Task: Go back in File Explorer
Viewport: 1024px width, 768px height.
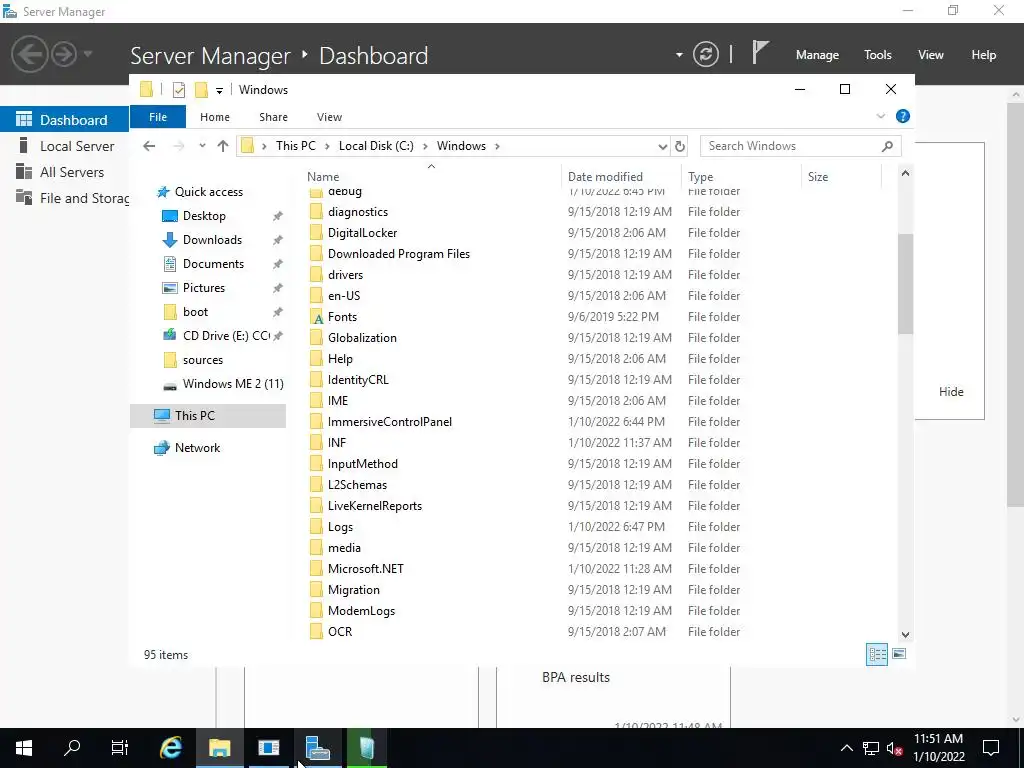Action: [149, 146]
